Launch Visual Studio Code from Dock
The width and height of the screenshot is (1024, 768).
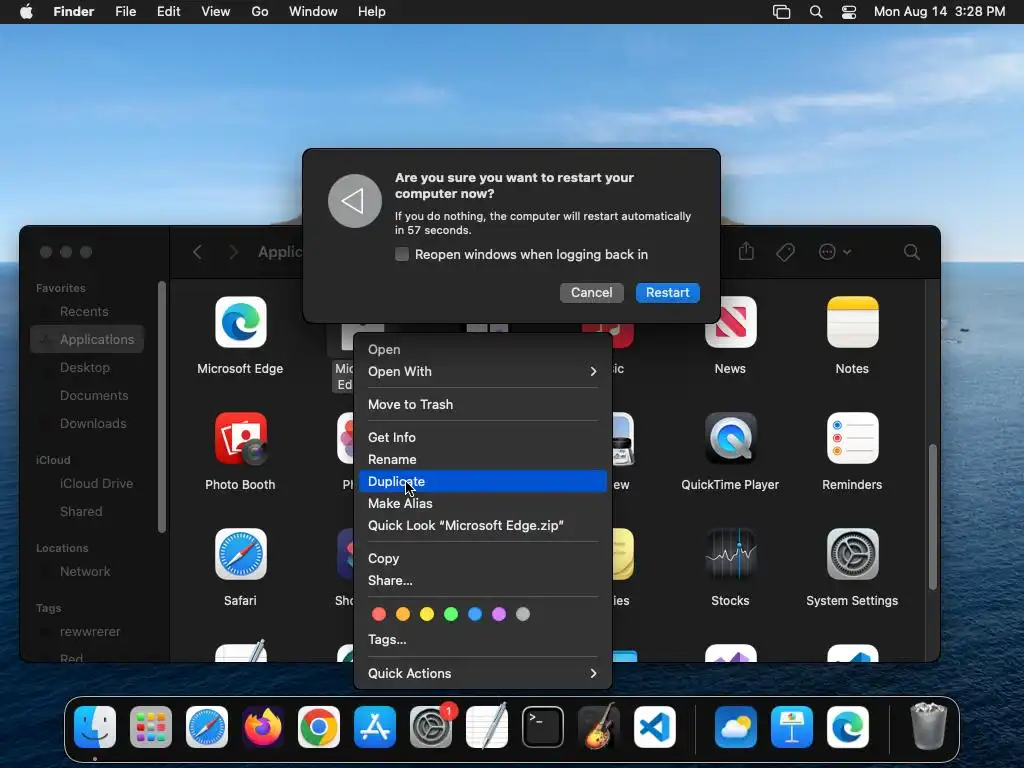(655, 726)
